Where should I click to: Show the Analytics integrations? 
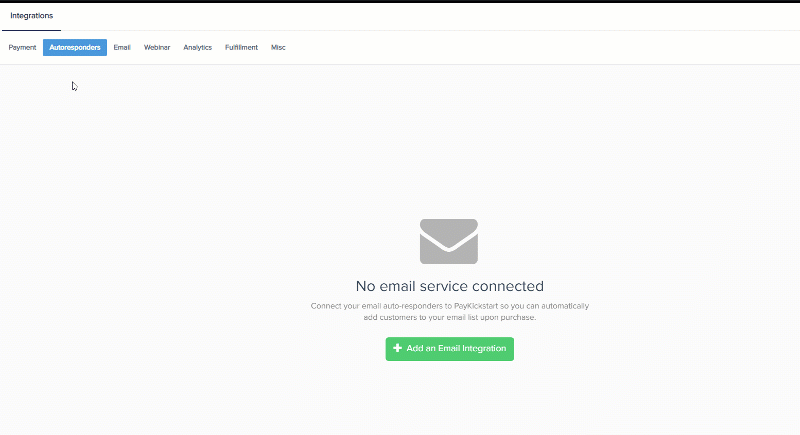click(197, 47)
